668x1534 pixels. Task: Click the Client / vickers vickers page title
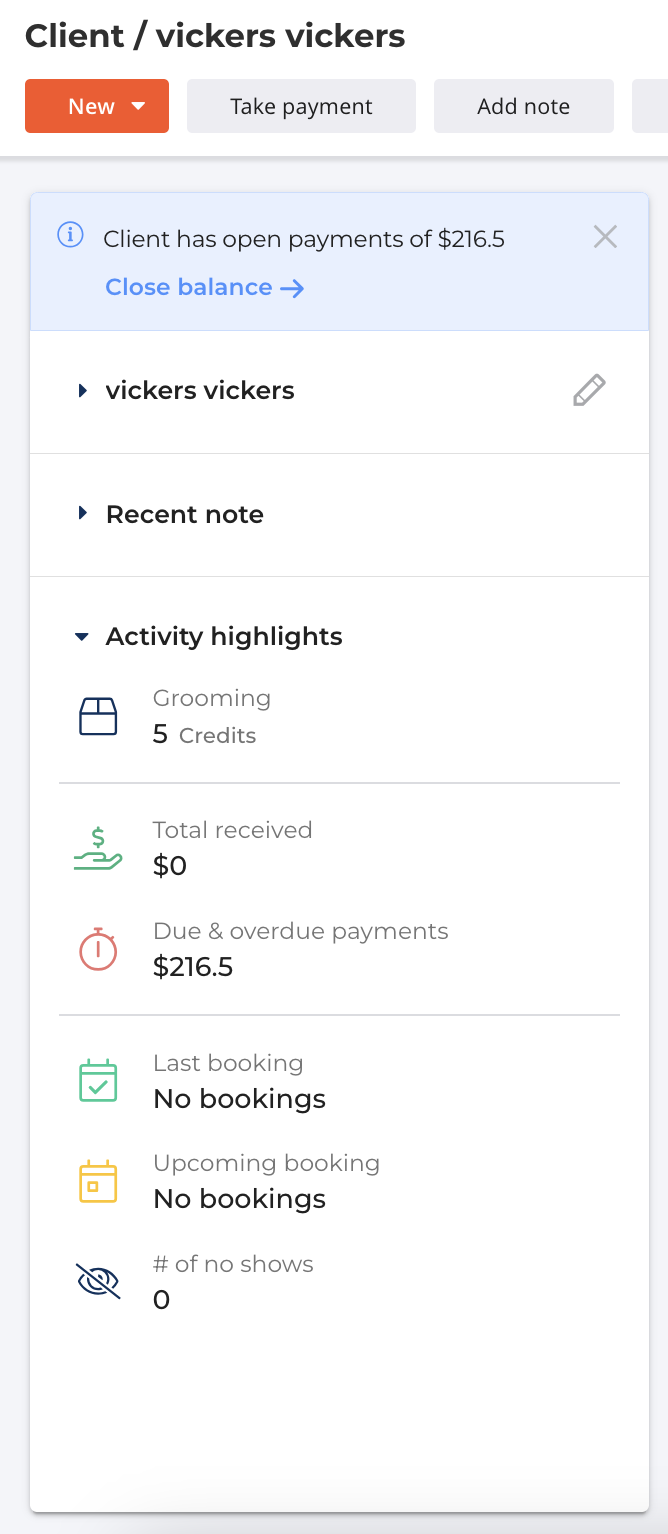pos(215,36)
